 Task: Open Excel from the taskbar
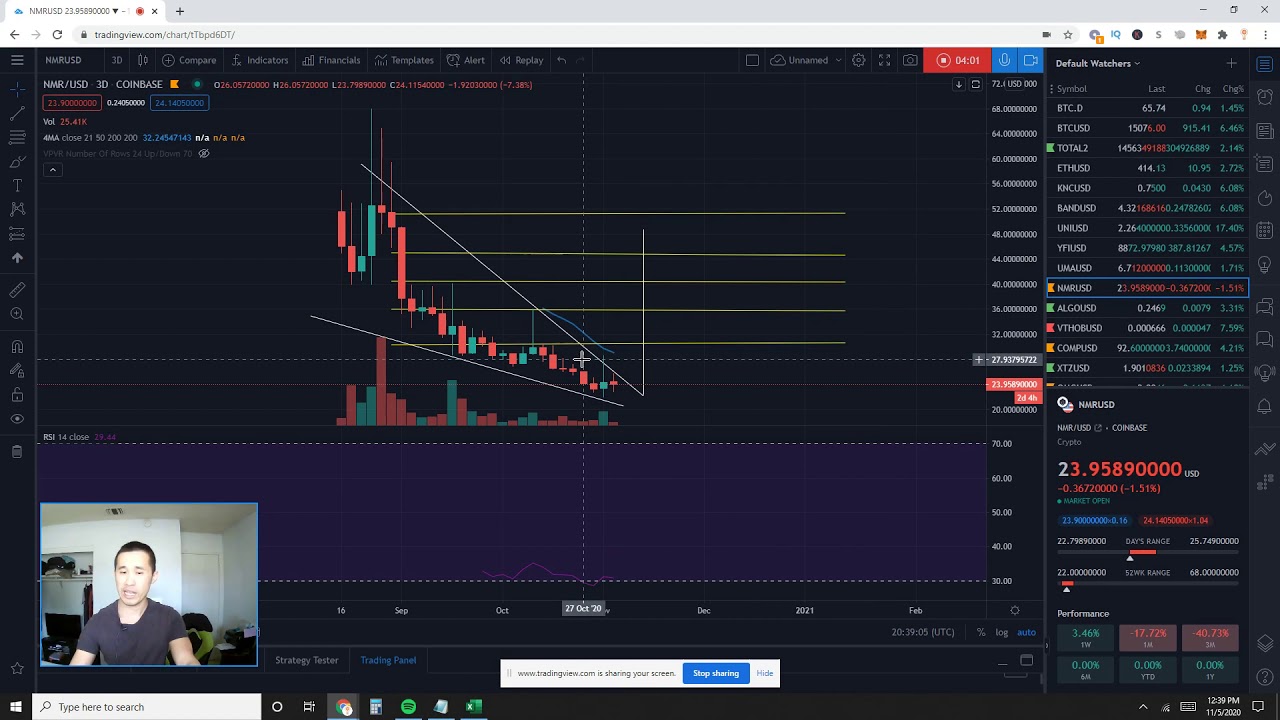coord(474,707)
